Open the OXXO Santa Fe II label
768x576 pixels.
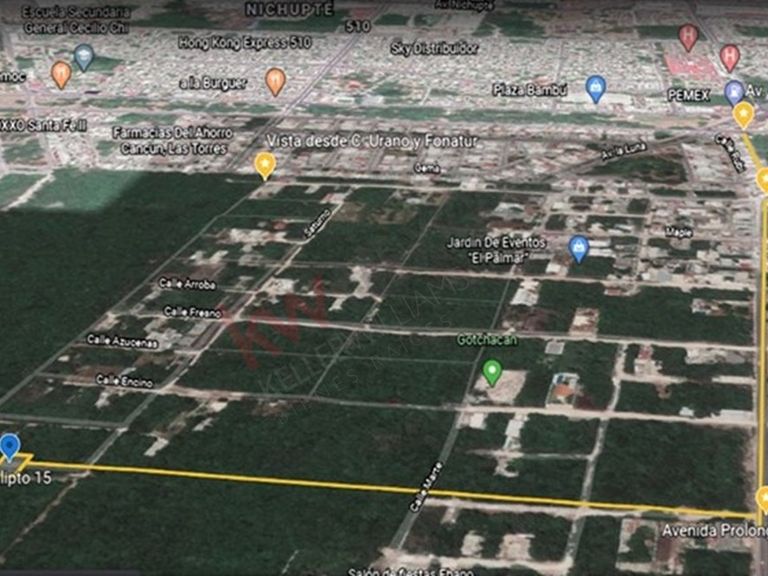(x=43, y=125)
